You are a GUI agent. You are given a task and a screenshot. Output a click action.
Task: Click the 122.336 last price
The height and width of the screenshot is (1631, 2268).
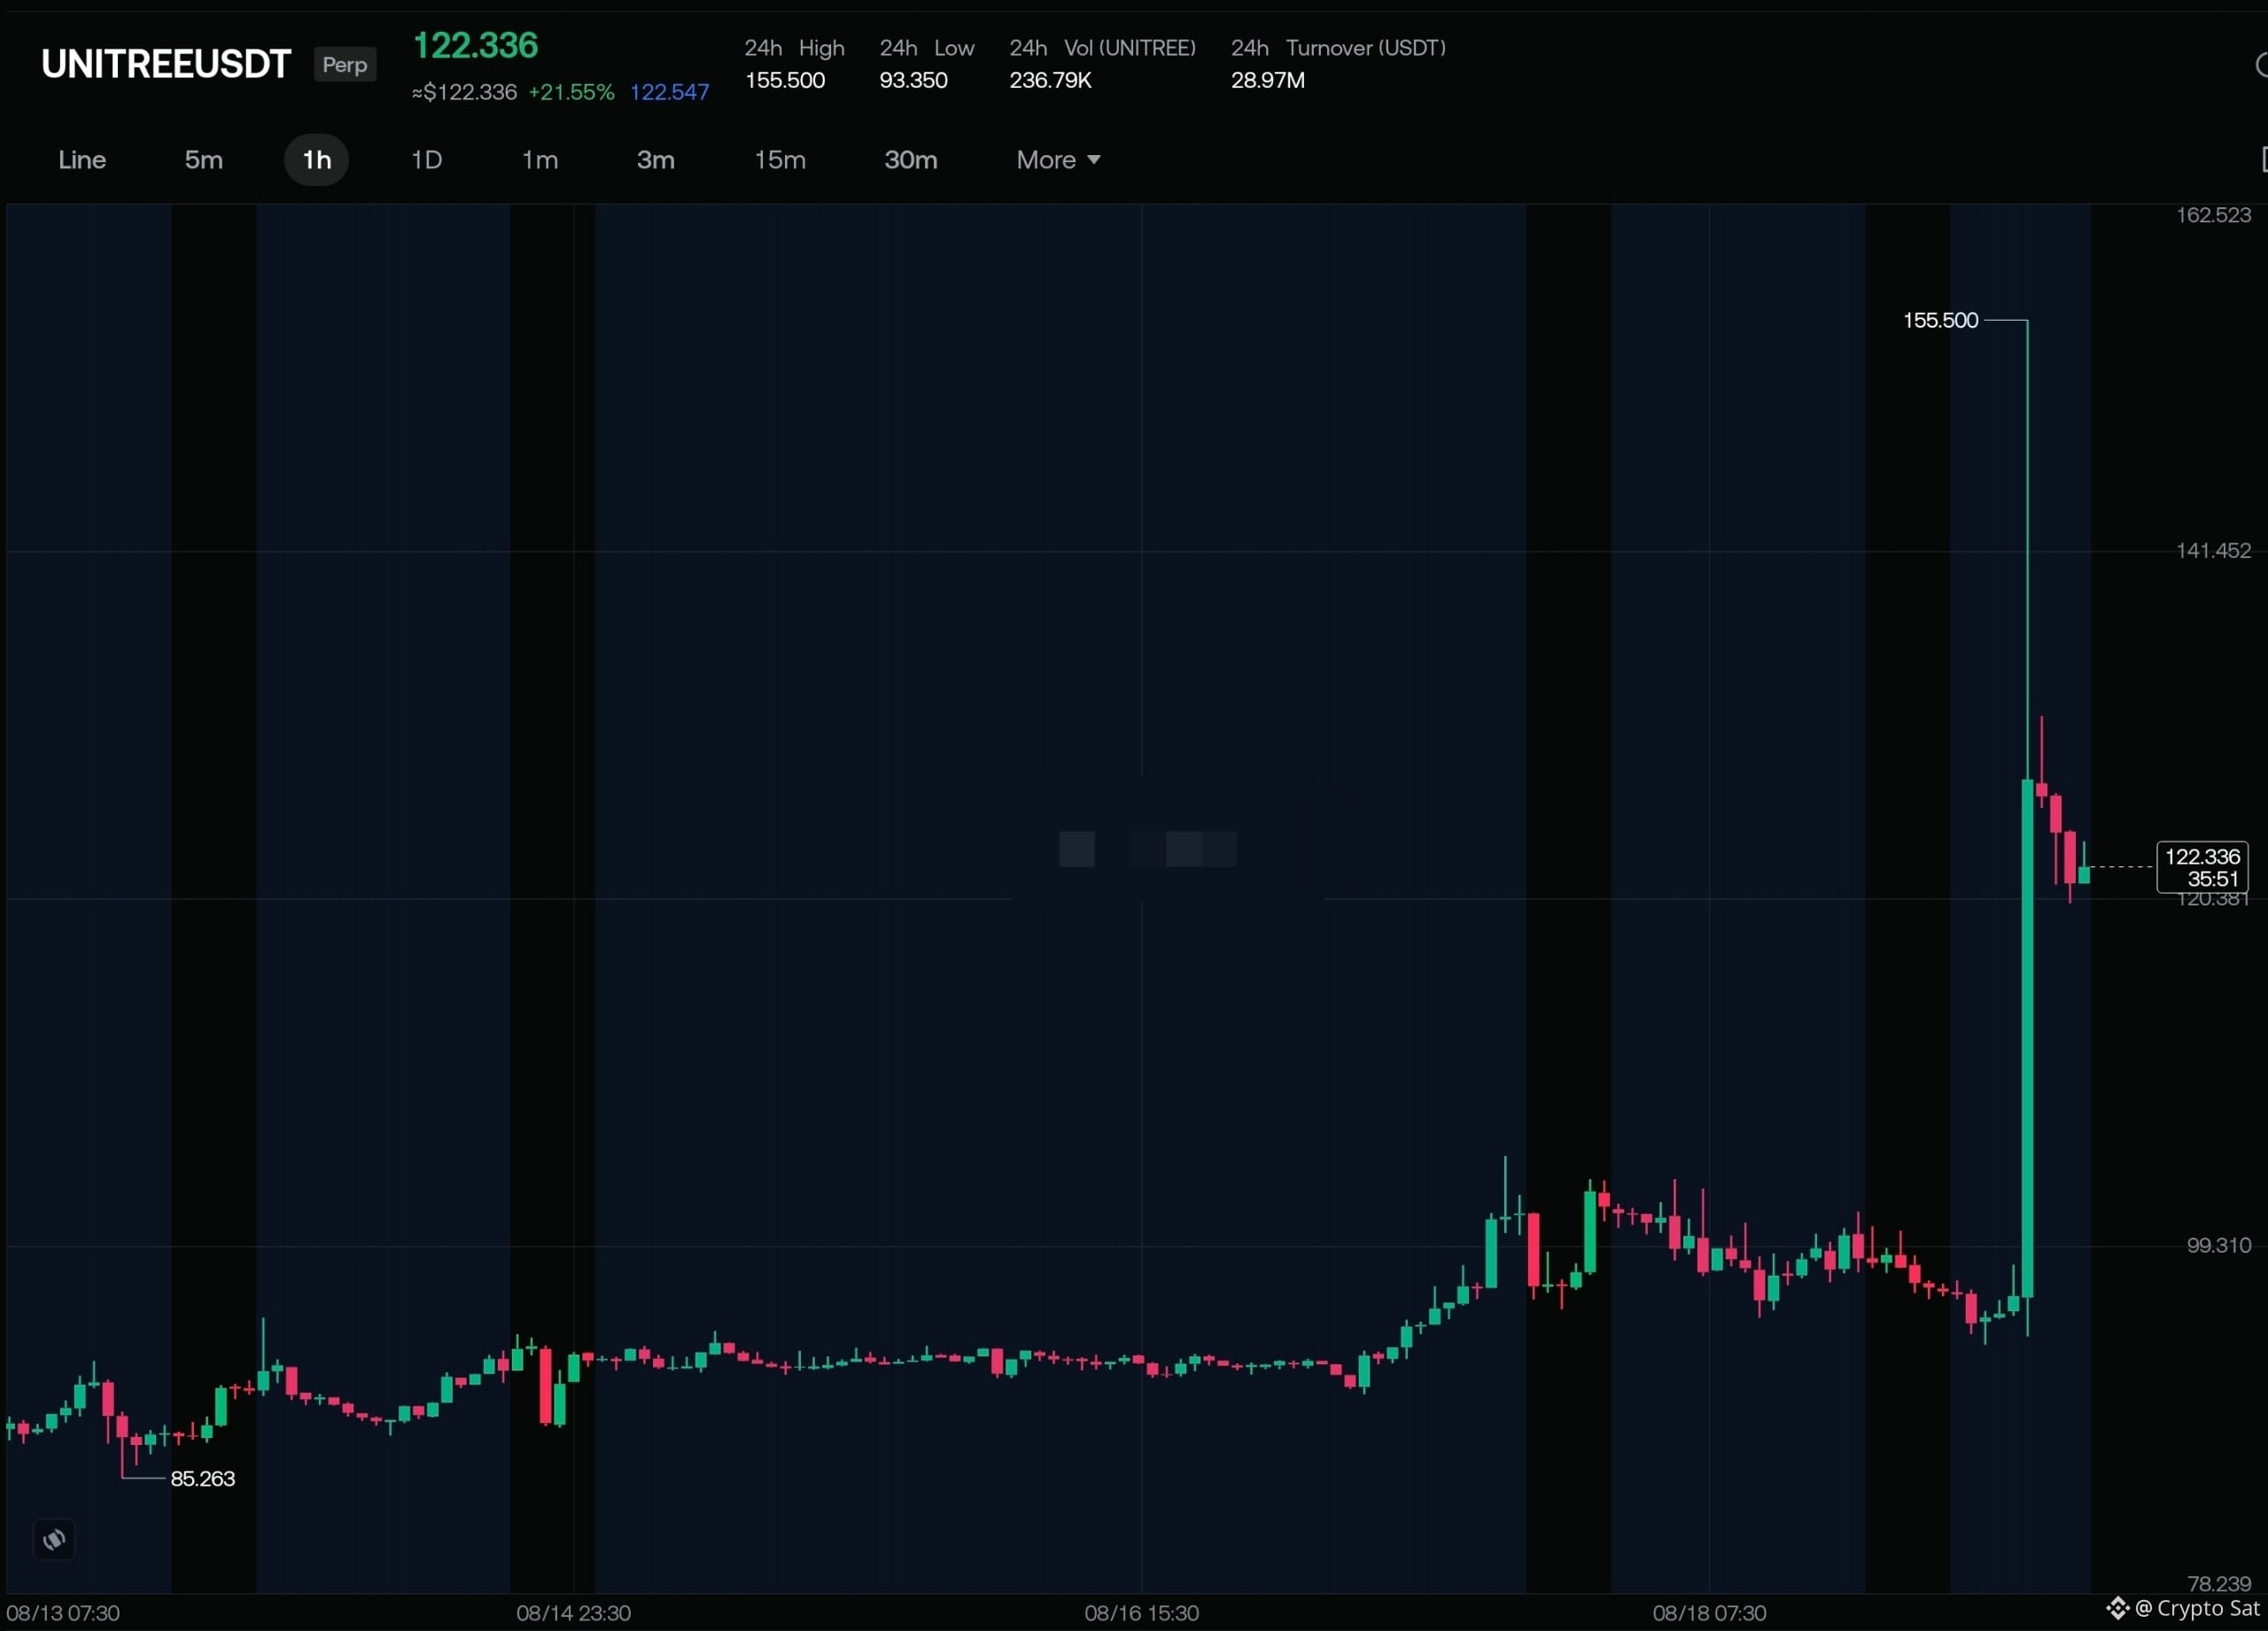tap(475, 45)
